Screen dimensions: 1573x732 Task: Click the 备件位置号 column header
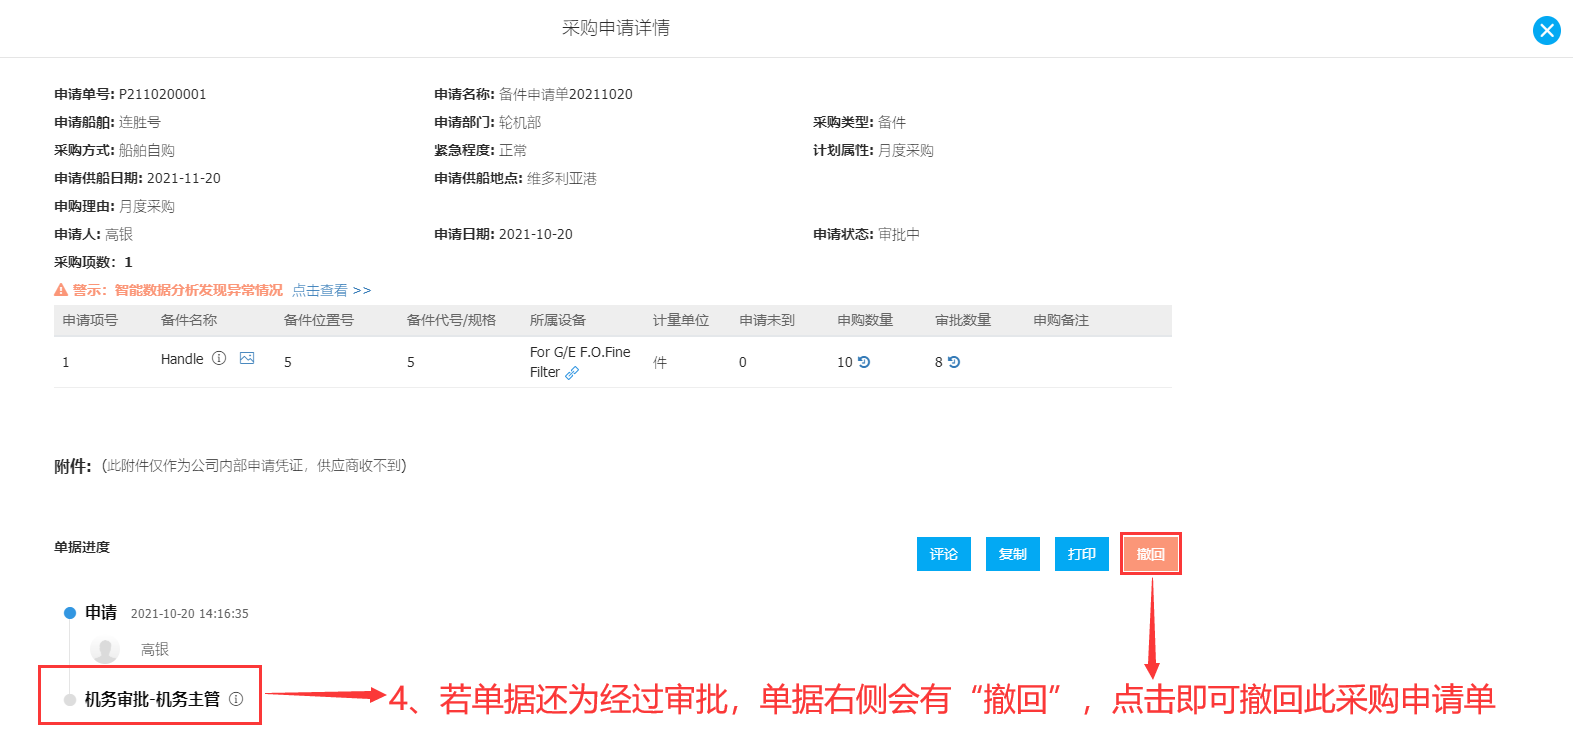[x=319, y=320]
